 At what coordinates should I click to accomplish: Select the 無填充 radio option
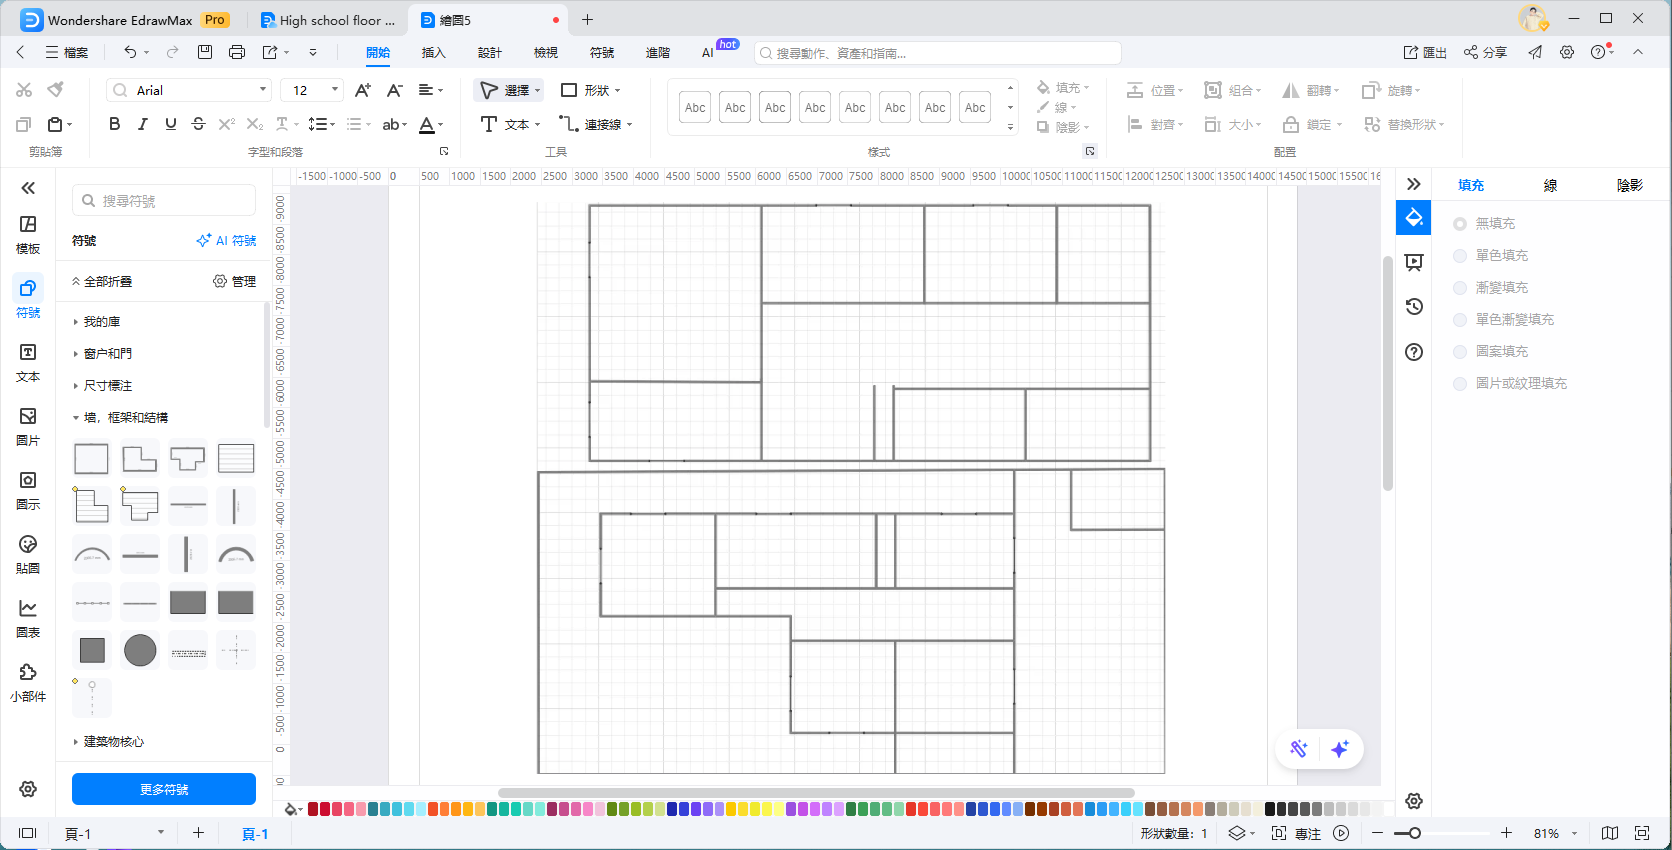click(1460, 224)
